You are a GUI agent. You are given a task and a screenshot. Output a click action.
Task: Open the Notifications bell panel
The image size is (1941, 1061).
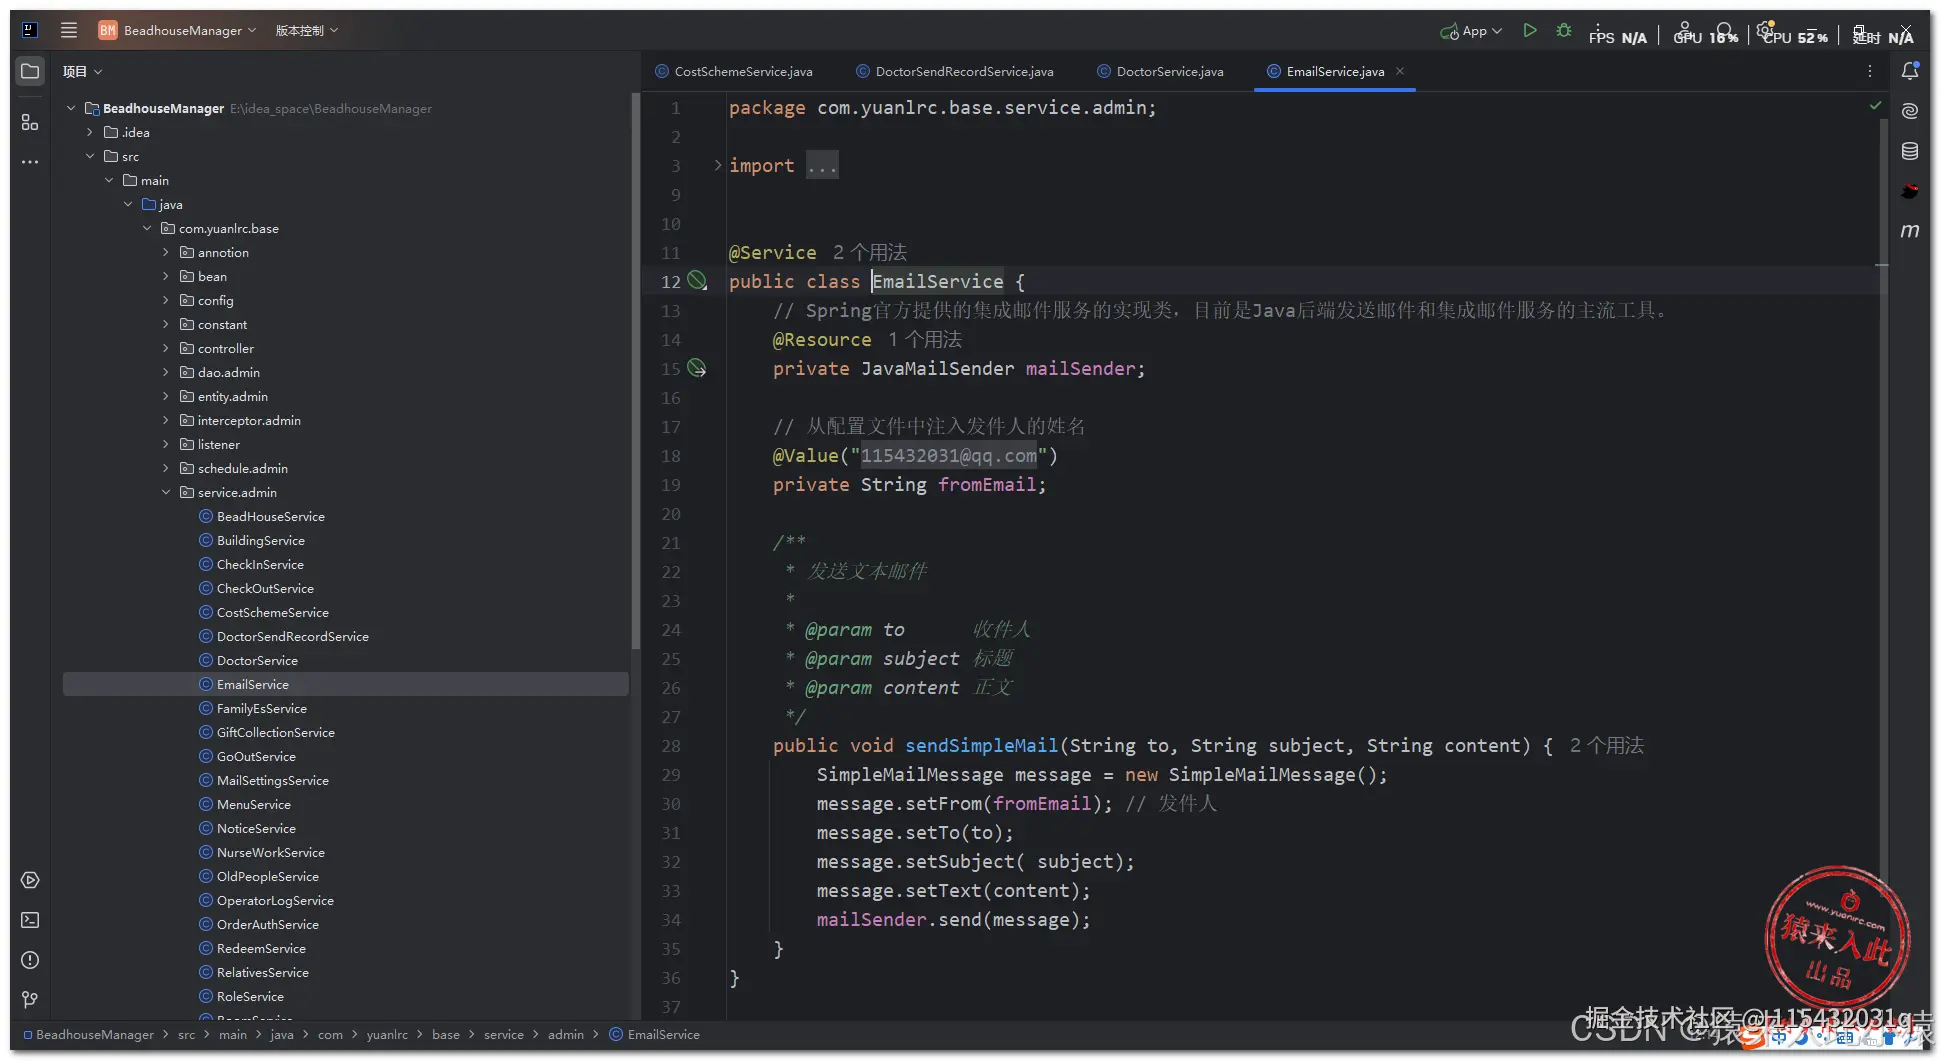(x=1910, y=71)
